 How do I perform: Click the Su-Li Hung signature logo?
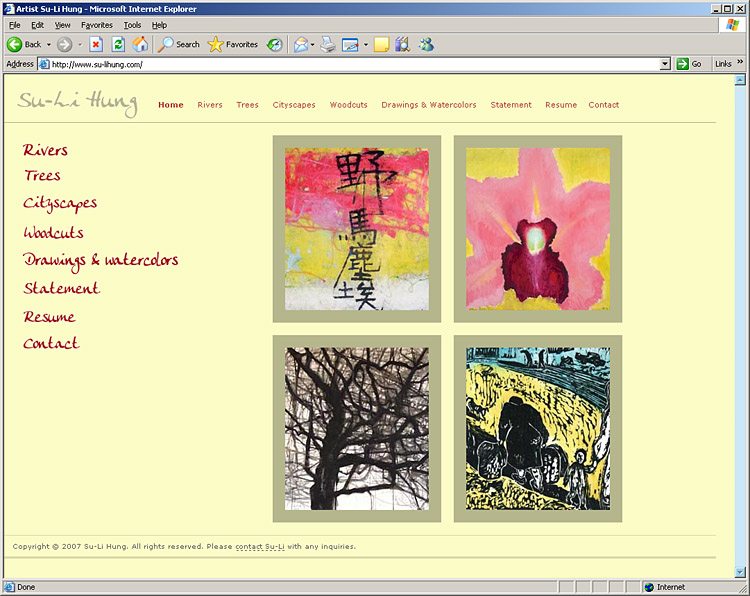coord(78,102)
